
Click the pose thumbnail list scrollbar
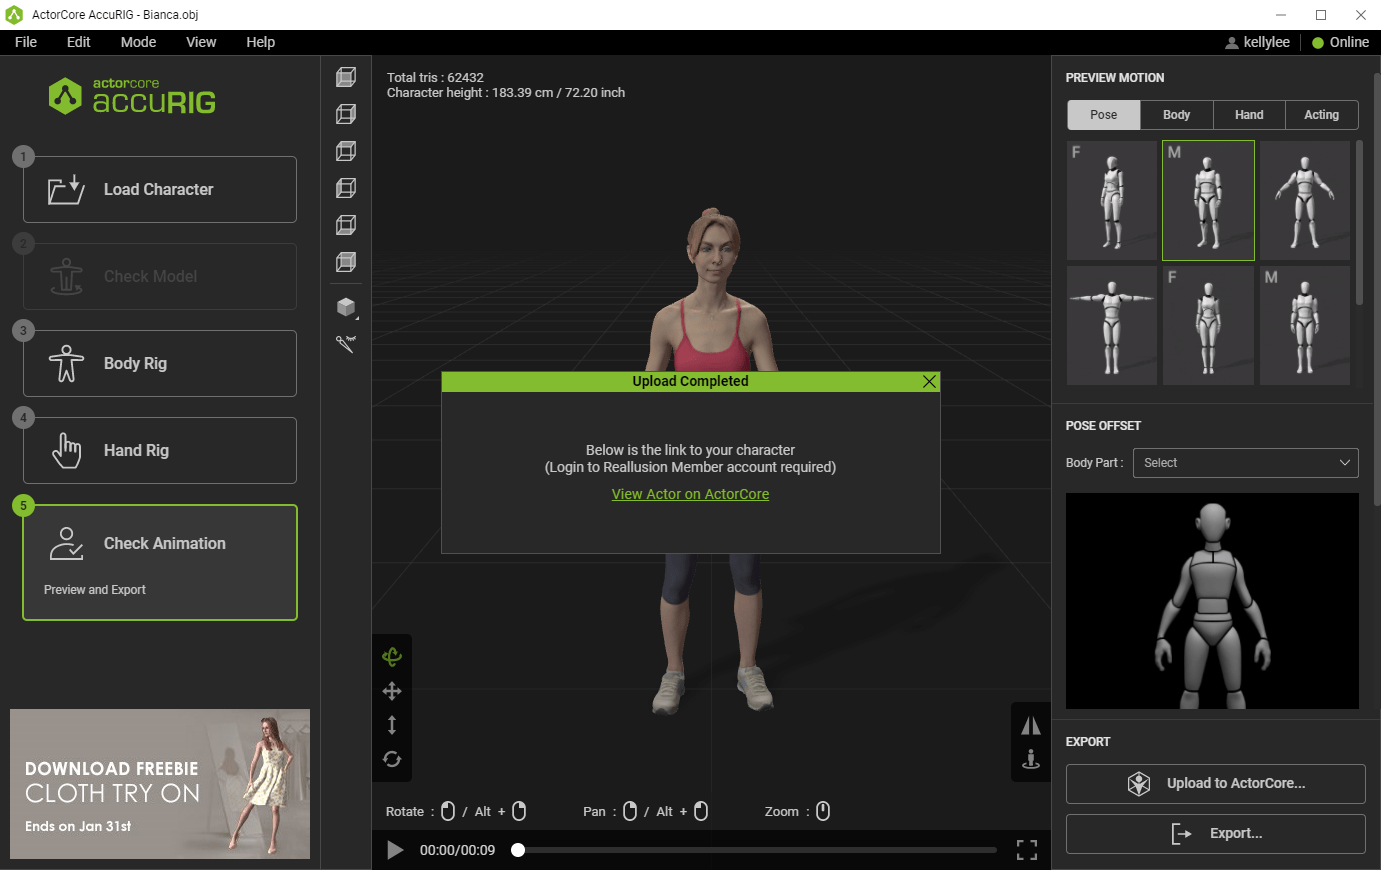(1359, 223)
